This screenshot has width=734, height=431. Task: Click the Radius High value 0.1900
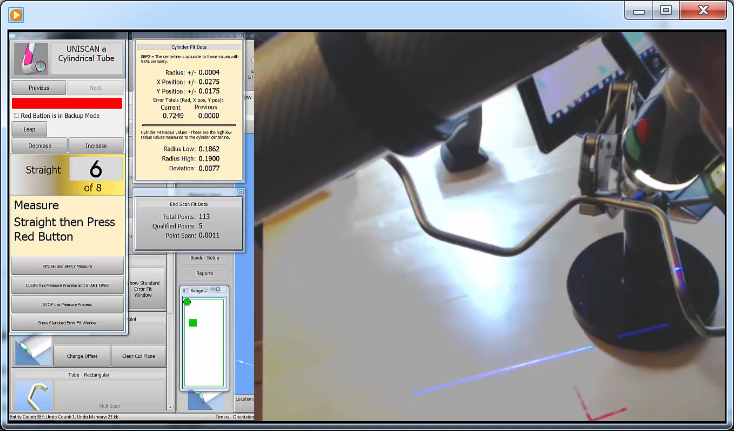pos(209,159)
